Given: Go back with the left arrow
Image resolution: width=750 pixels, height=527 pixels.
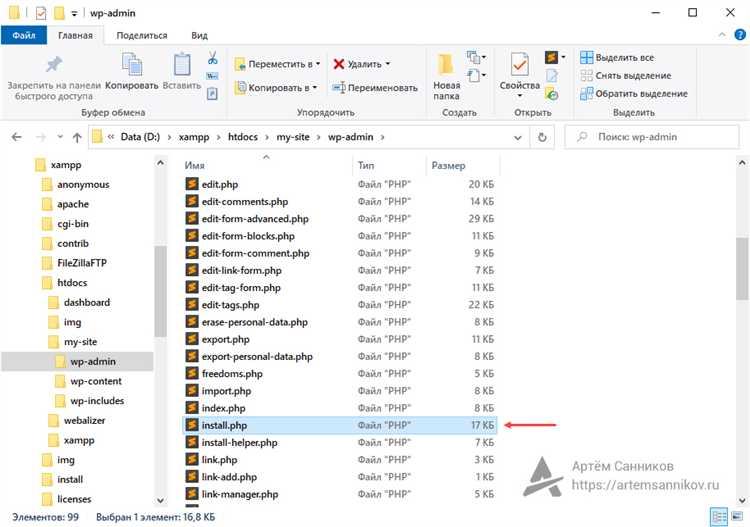Looking at the screenshot, I should click(17, 137).
